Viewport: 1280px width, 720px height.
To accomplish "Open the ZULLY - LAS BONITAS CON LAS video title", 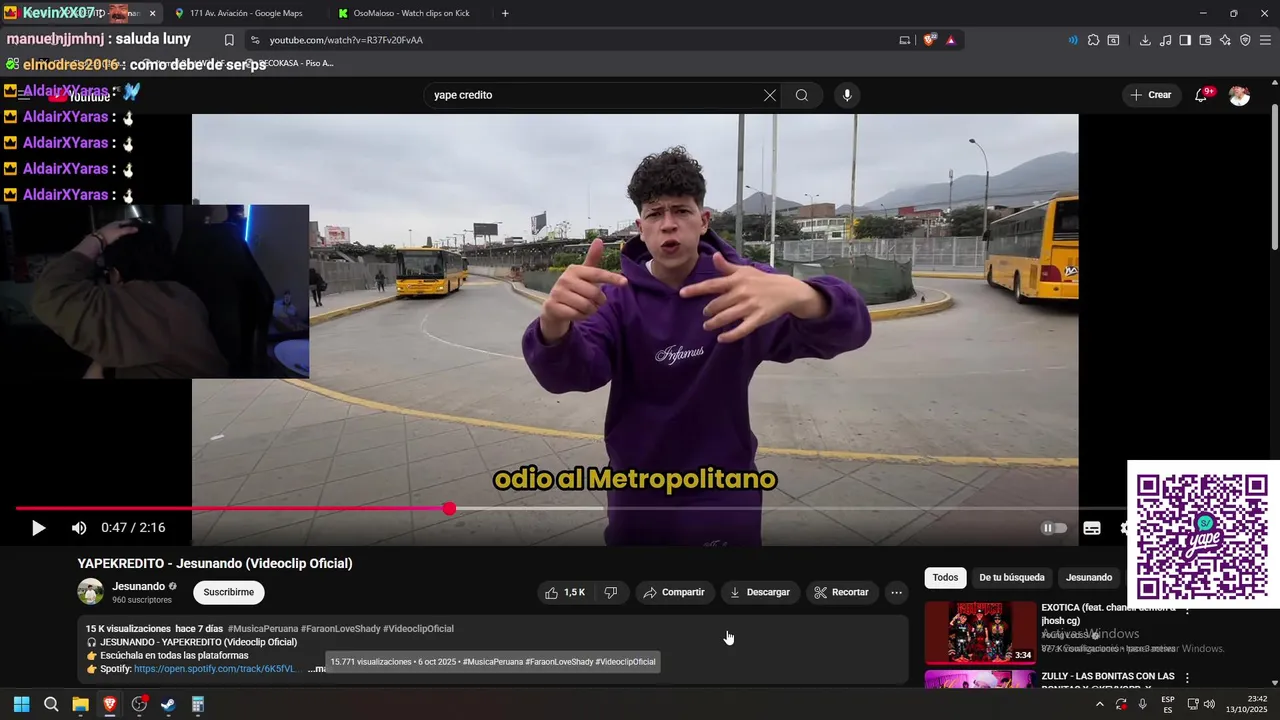I will pyautogui.click(x=1108, y=677).
